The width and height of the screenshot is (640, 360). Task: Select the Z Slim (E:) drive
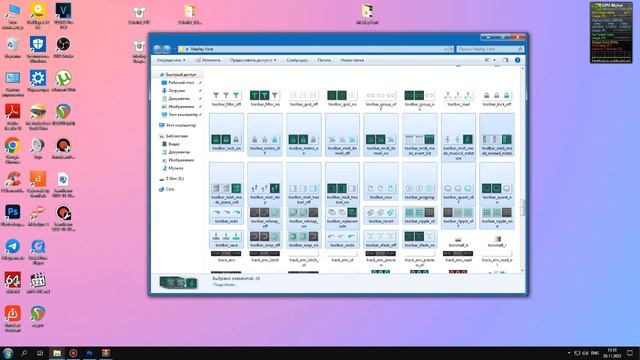(172, 179)
